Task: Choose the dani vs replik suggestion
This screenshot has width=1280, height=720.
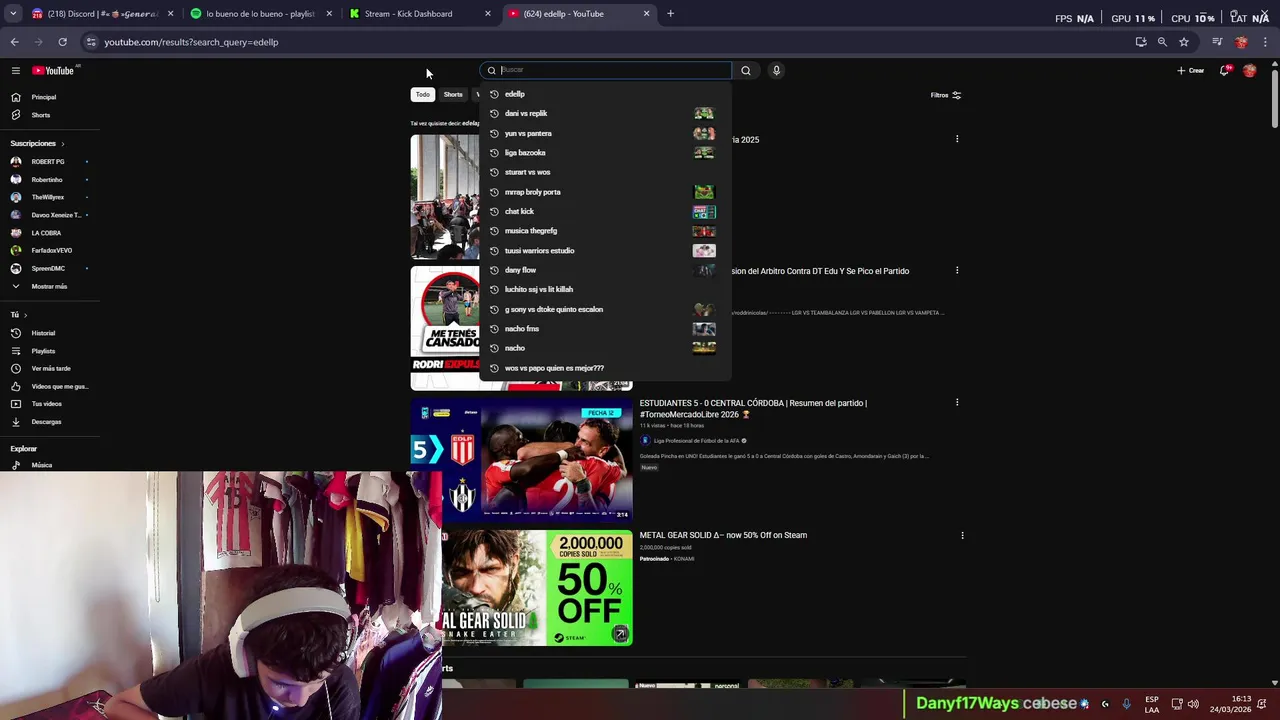Action: [606, 113]
